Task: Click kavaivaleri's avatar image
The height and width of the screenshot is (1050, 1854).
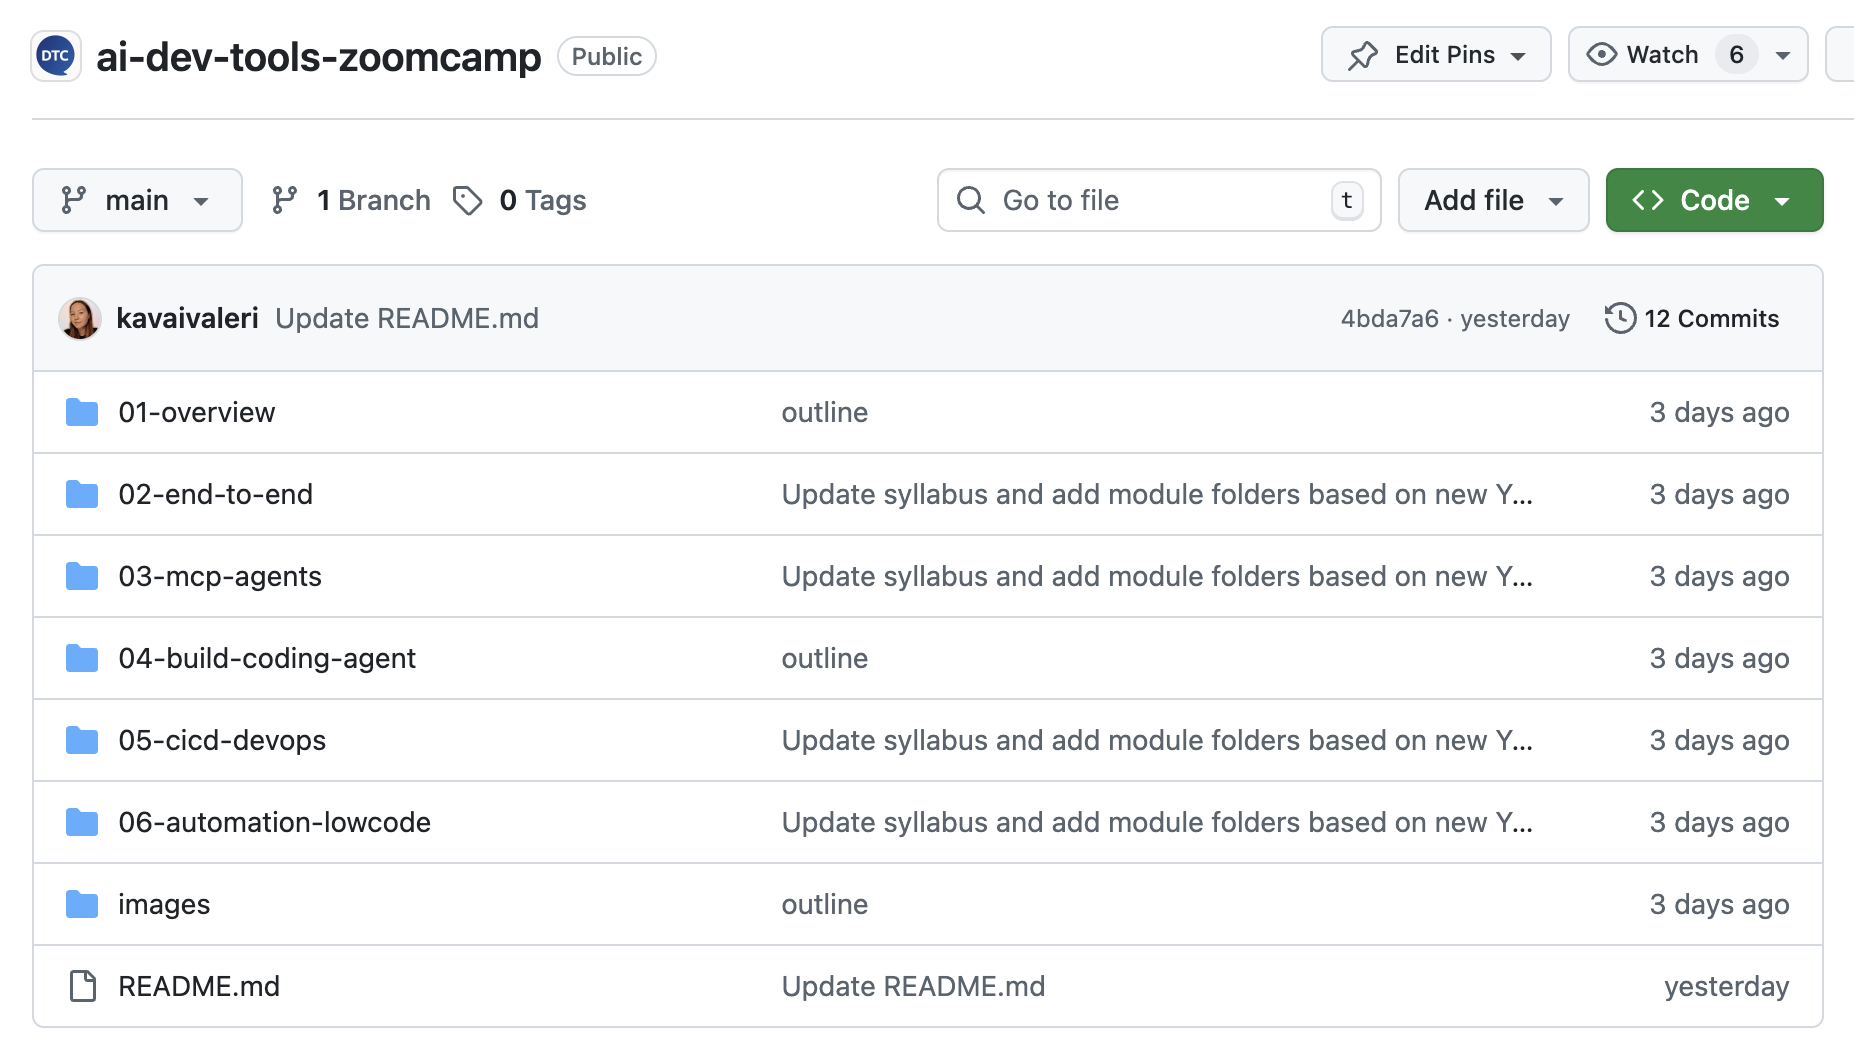Action: coord(80,318)
